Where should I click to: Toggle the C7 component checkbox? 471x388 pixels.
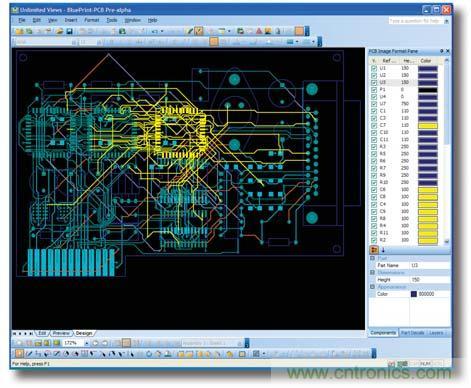pos(374,125)
